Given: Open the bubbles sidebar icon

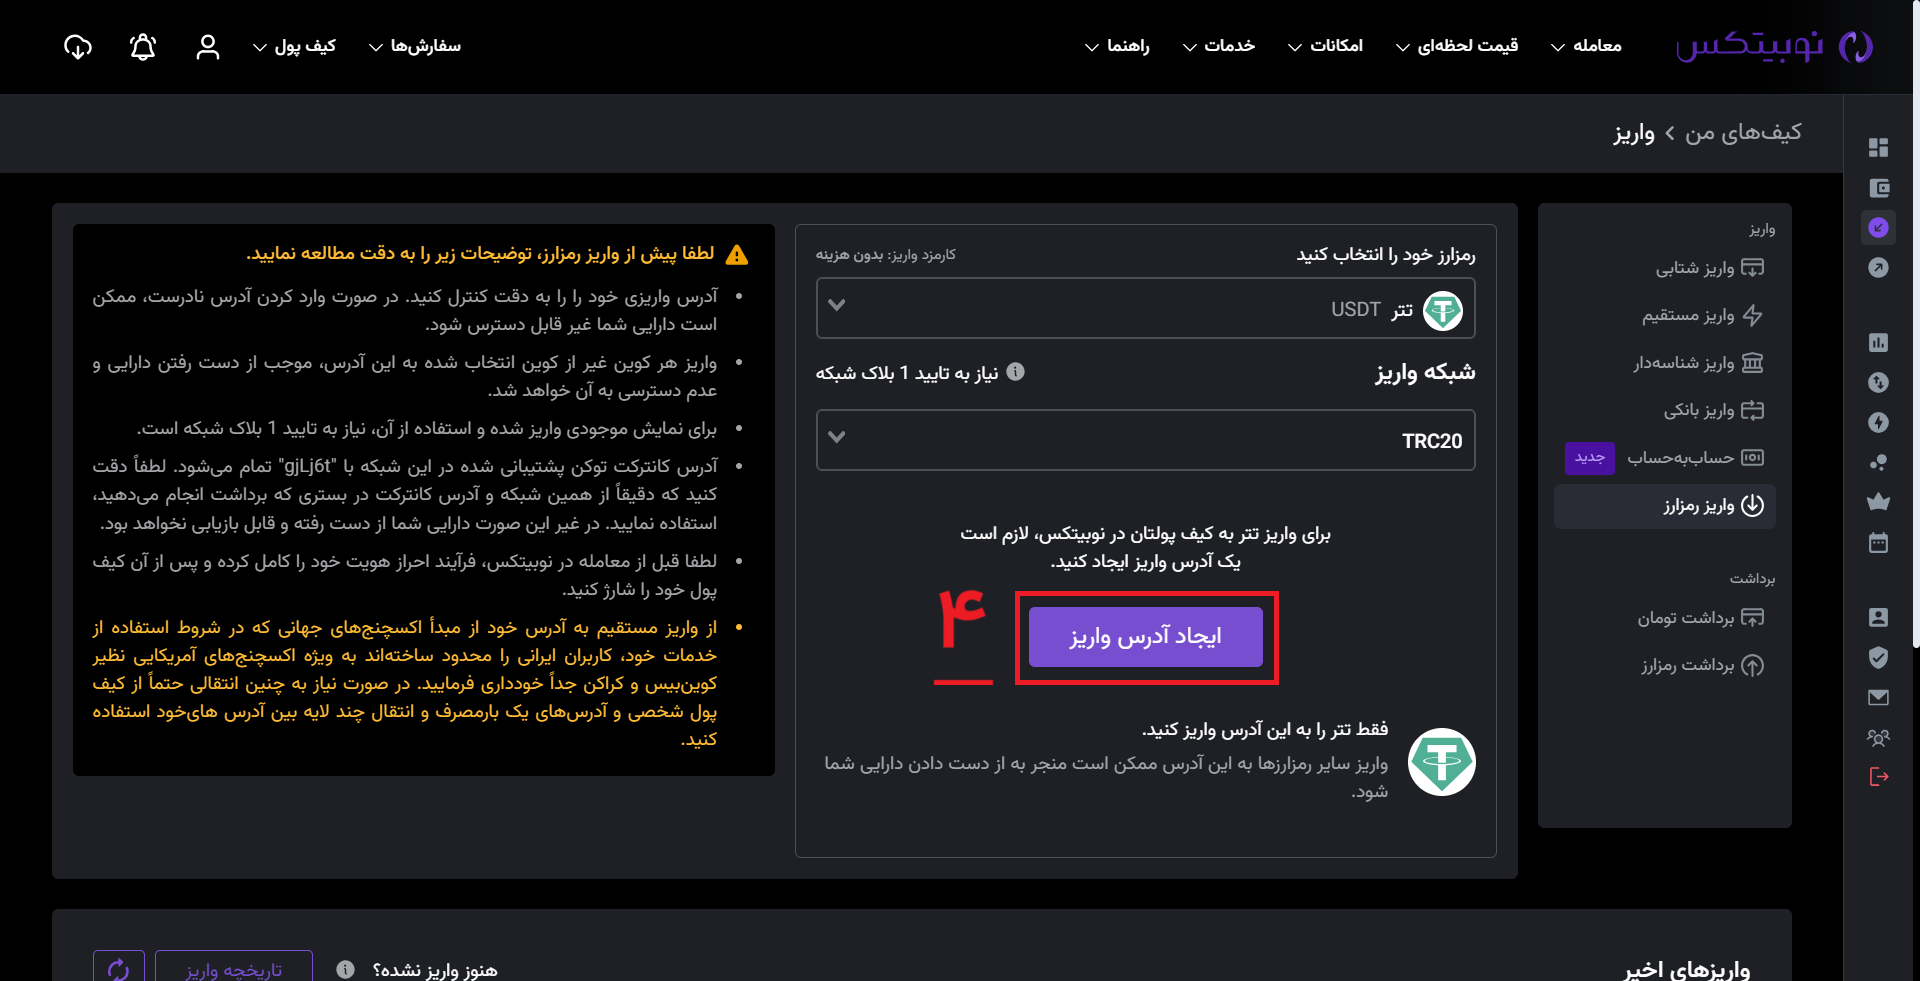Looking at the screenshot, I should pos(1878,462).
